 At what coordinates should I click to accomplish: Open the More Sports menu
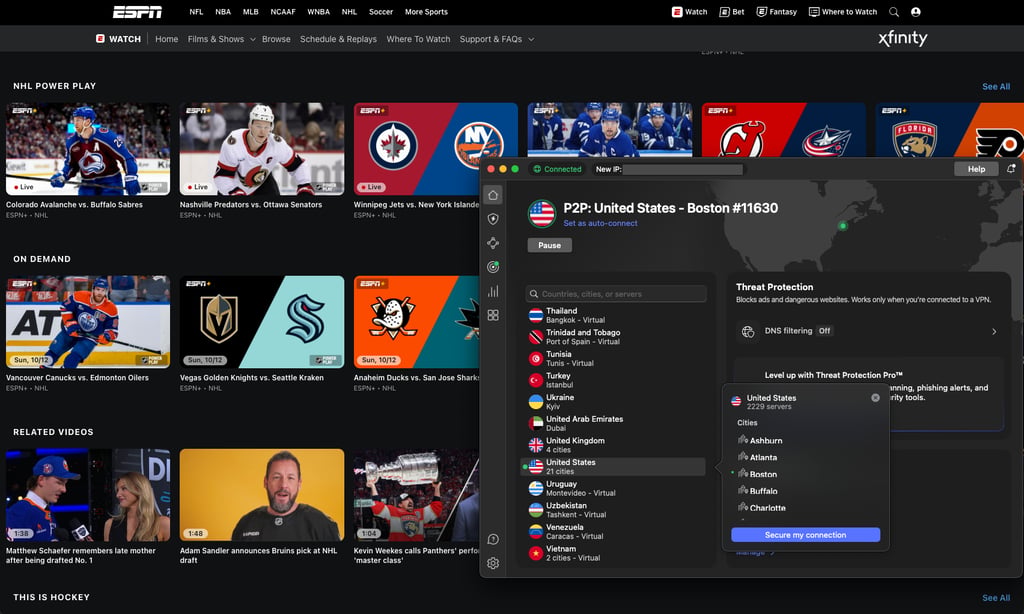pyautogui.click(x=426, y=12)
